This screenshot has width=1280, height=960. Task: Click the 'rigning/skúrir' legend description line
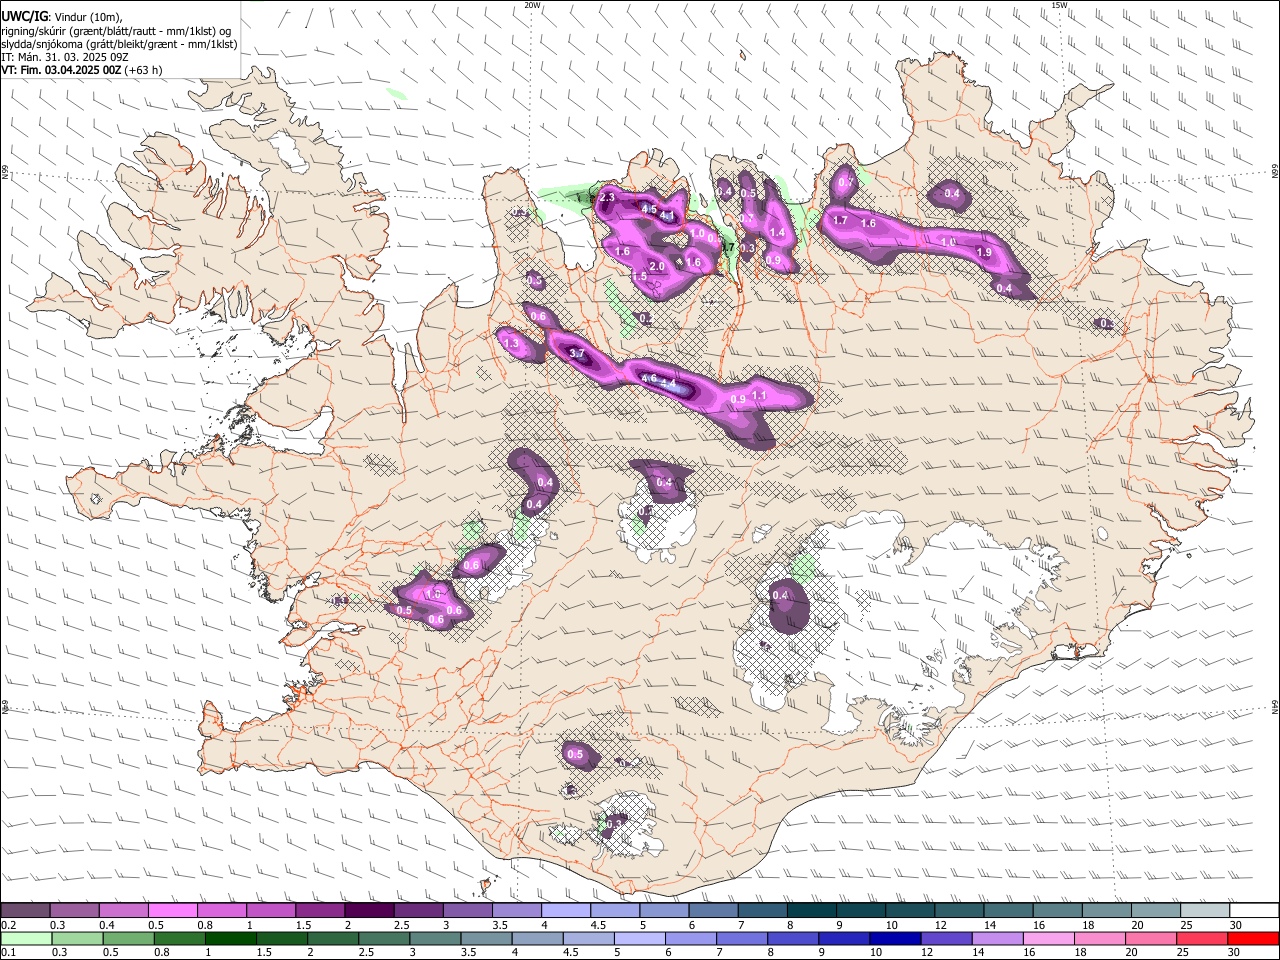(115, 30)
